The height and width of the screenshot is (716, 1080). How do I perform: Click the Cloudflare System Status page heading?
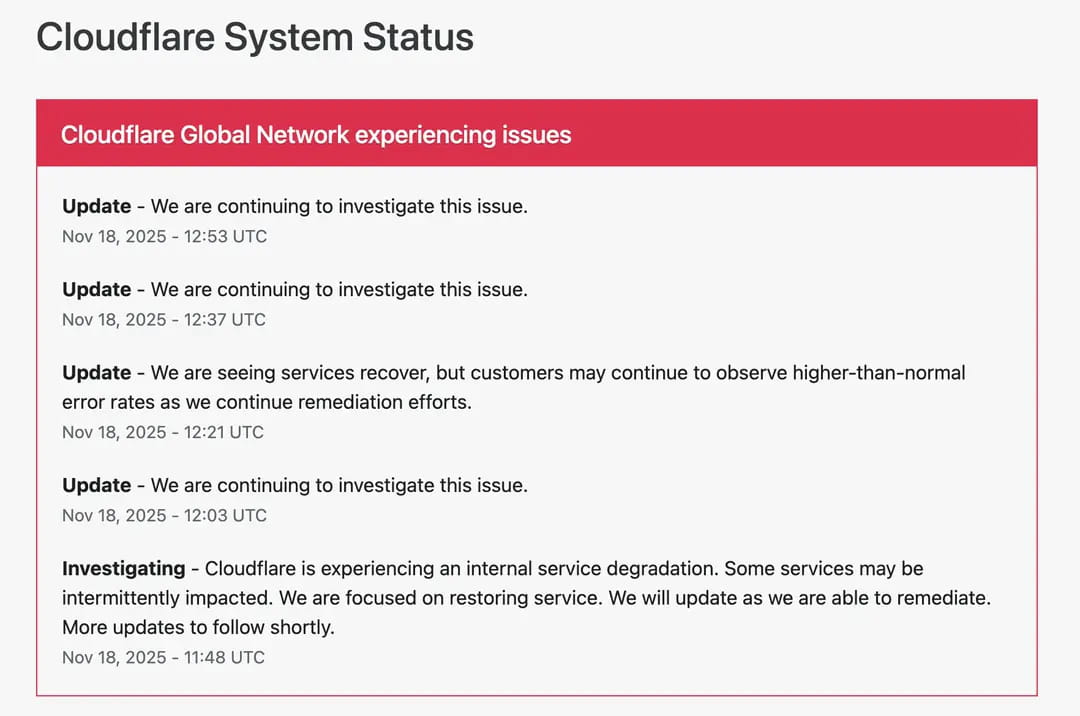255,37
